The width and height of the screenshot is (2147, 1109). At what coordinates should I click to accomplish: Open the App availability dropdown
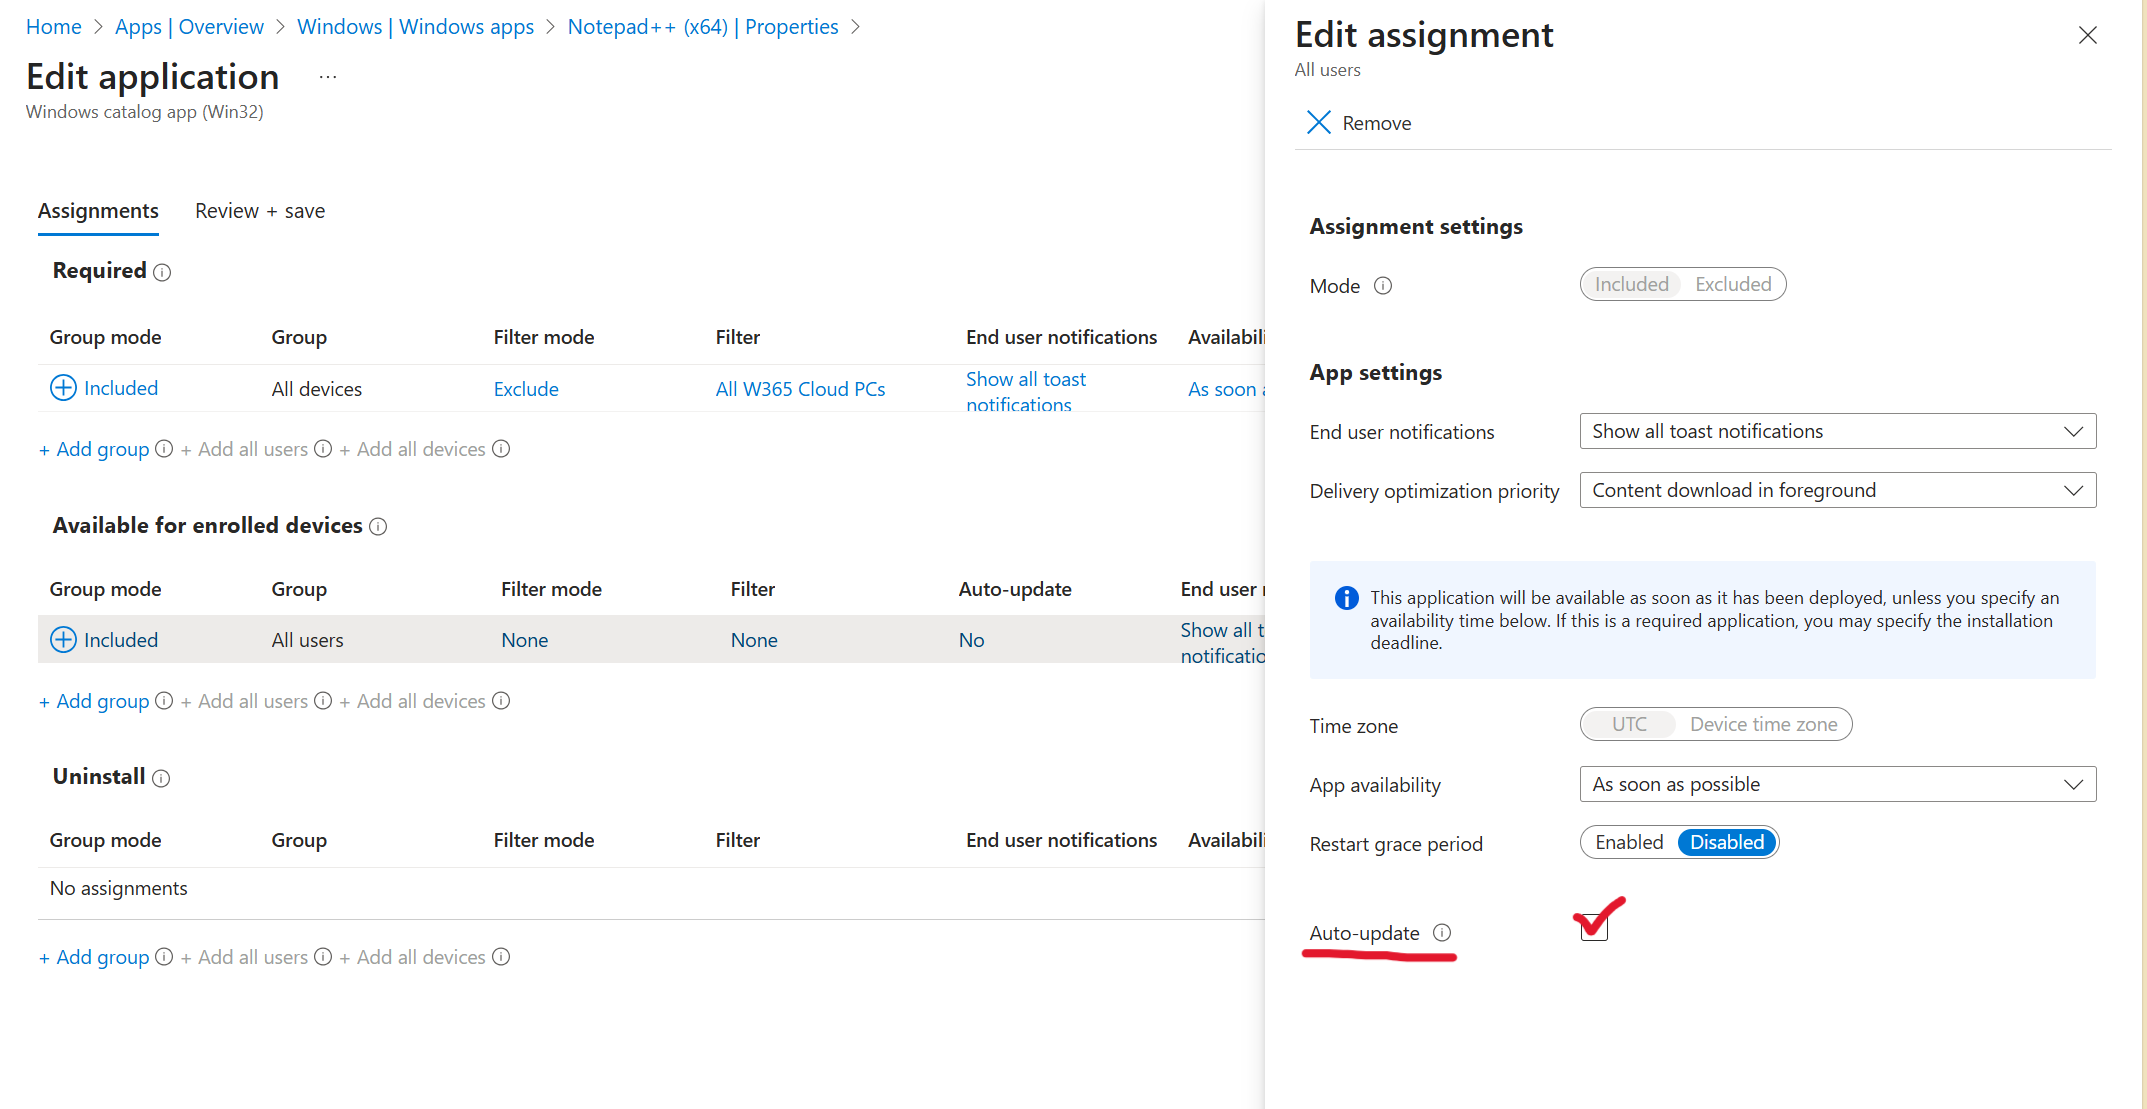1837,785
